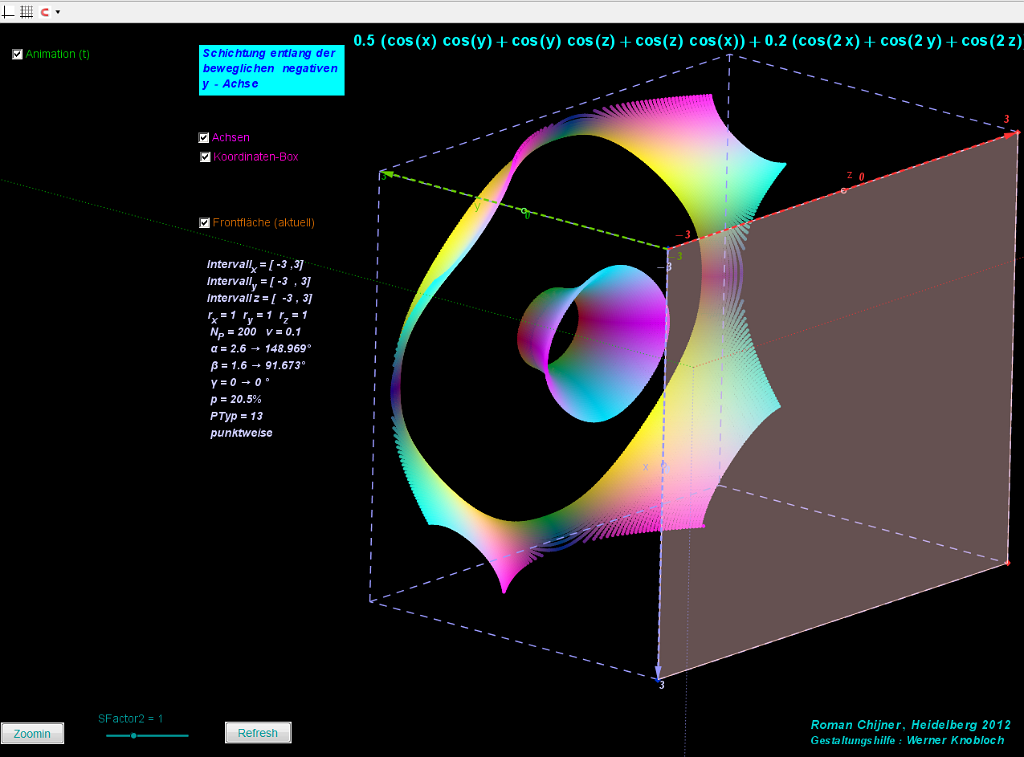
Task: Click the SFactor2 slider handle
Action: point(133,735)
